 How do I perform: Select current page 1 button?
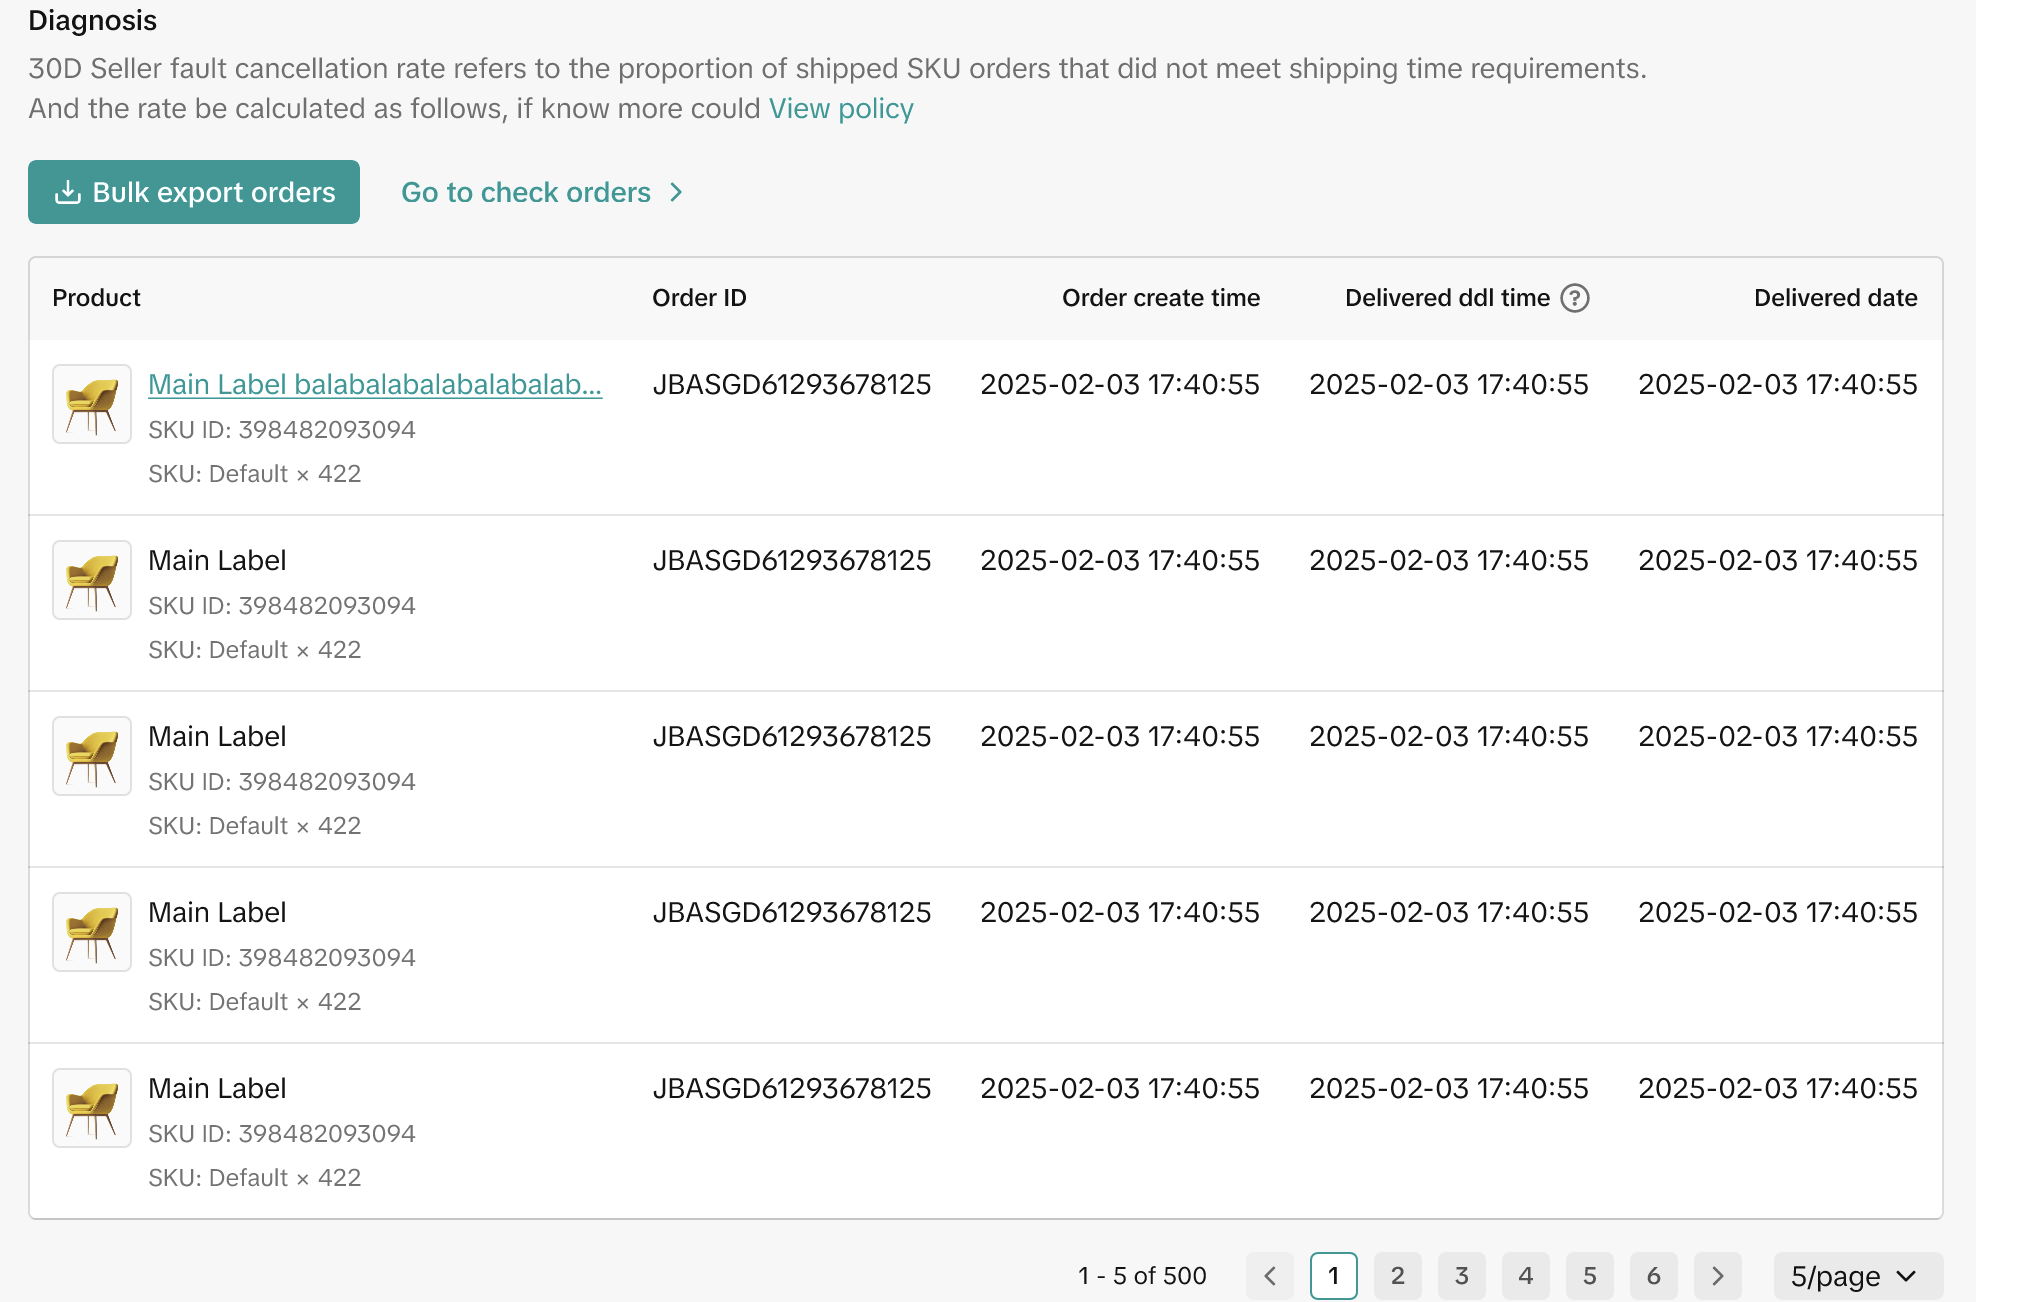pyautogui.click(x=1333, y=1276)
